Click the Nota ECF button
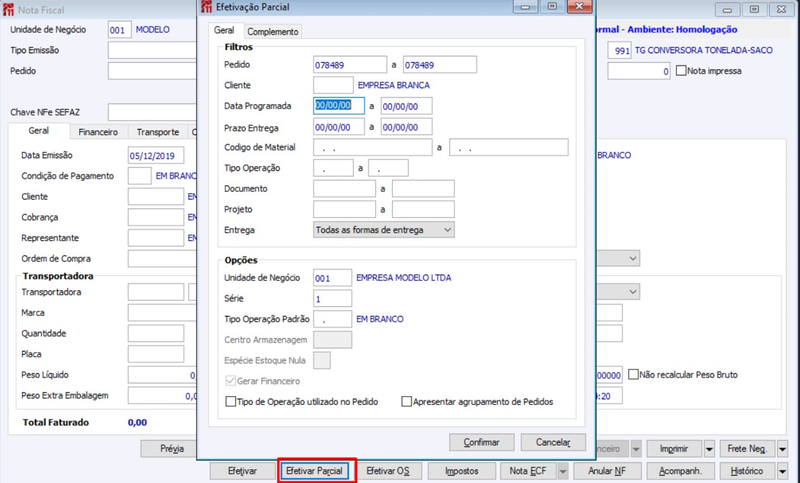The height and width of the screenshot is (483, 800). click(x=528, y=471)
